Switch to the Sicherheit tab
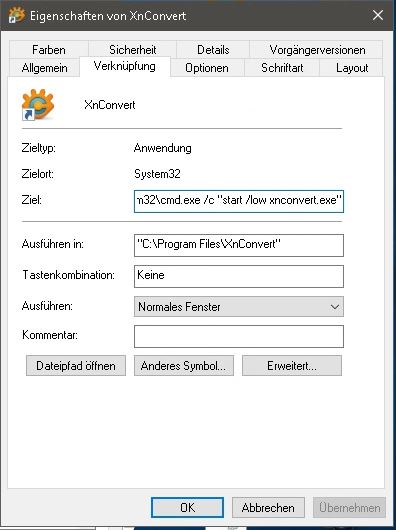Image resolution: width=396 pixels, height=530 pixels. tap(132, 49)
